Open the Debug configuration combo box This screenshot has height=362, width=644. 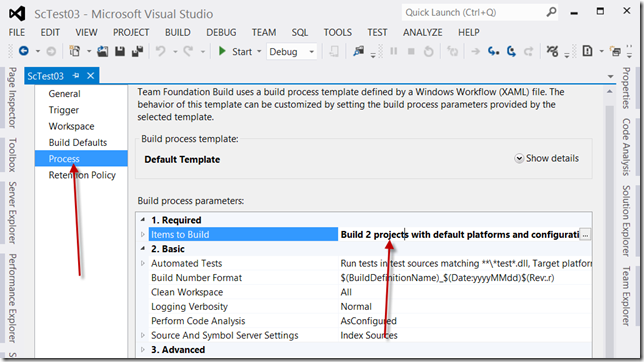[292, 52]
